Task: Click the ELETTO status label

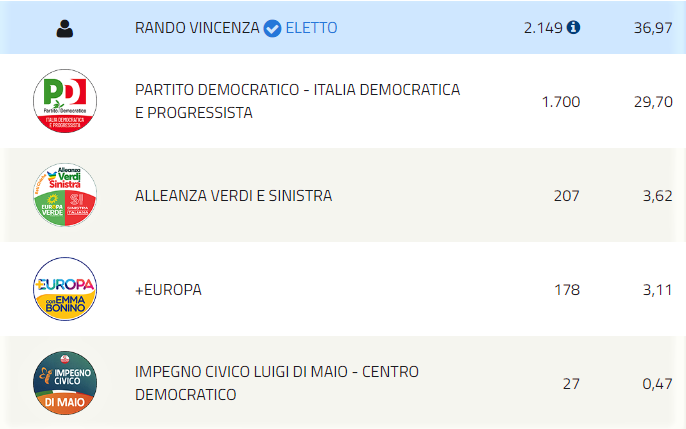Action: tap(312, 28)
